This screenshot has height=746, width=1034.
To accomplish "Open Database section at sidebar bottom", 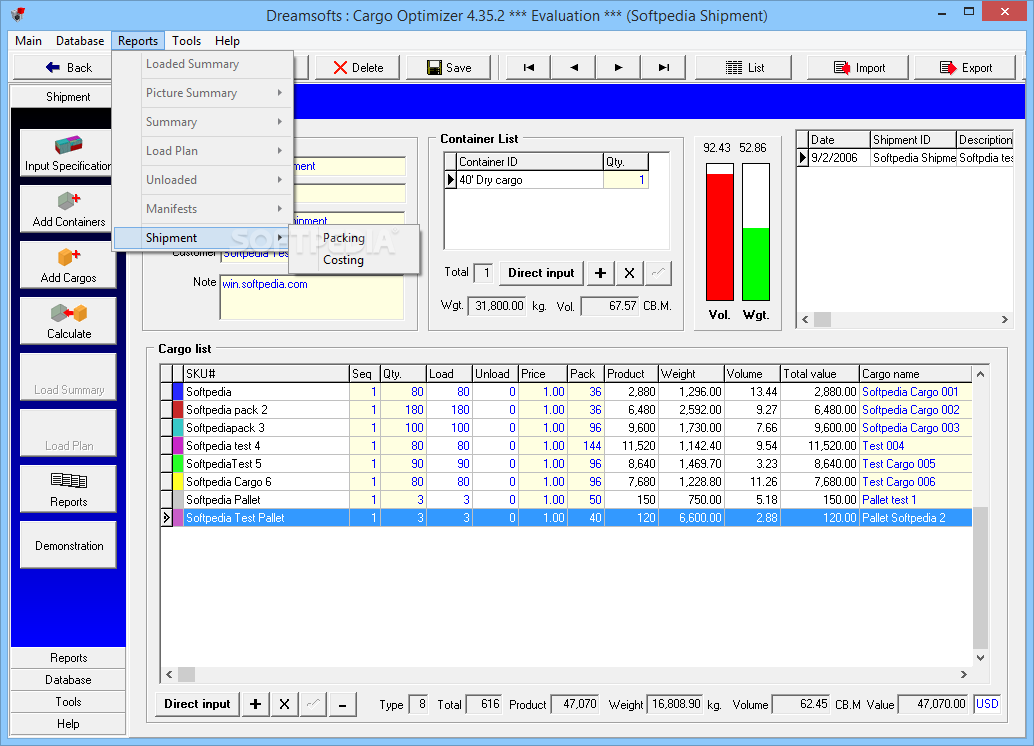I will click(x=68, y=680).
